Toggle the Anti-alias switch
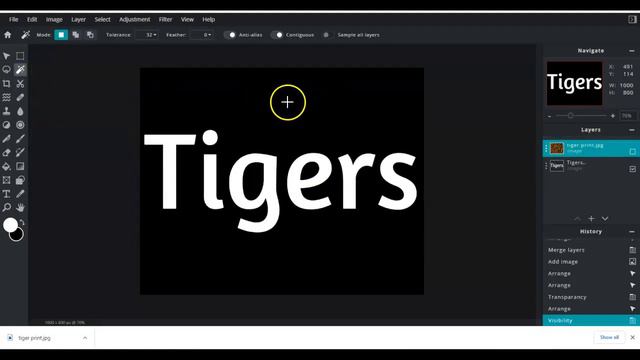The image size is (640, 360). 230,35
